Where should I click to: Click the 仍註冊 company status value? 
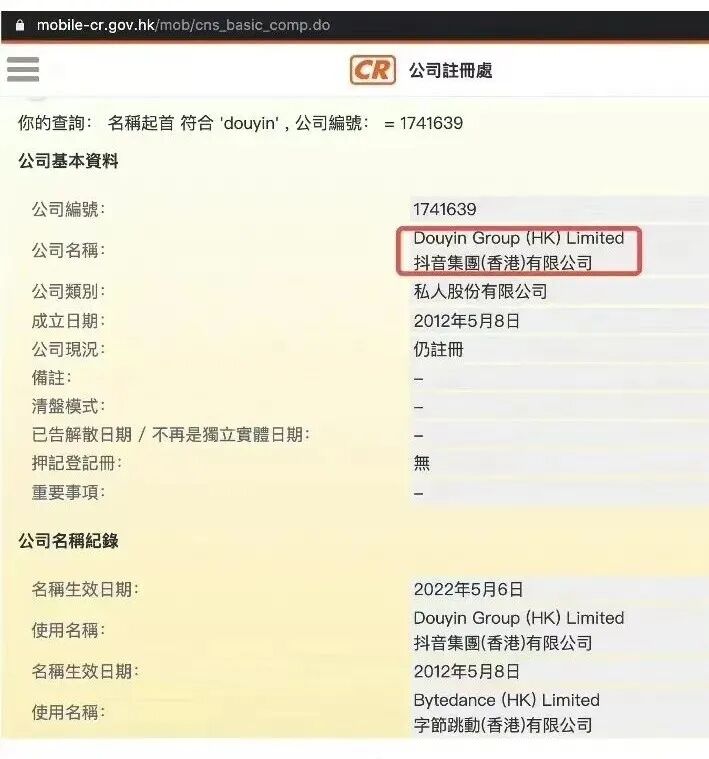coord(438,349)
